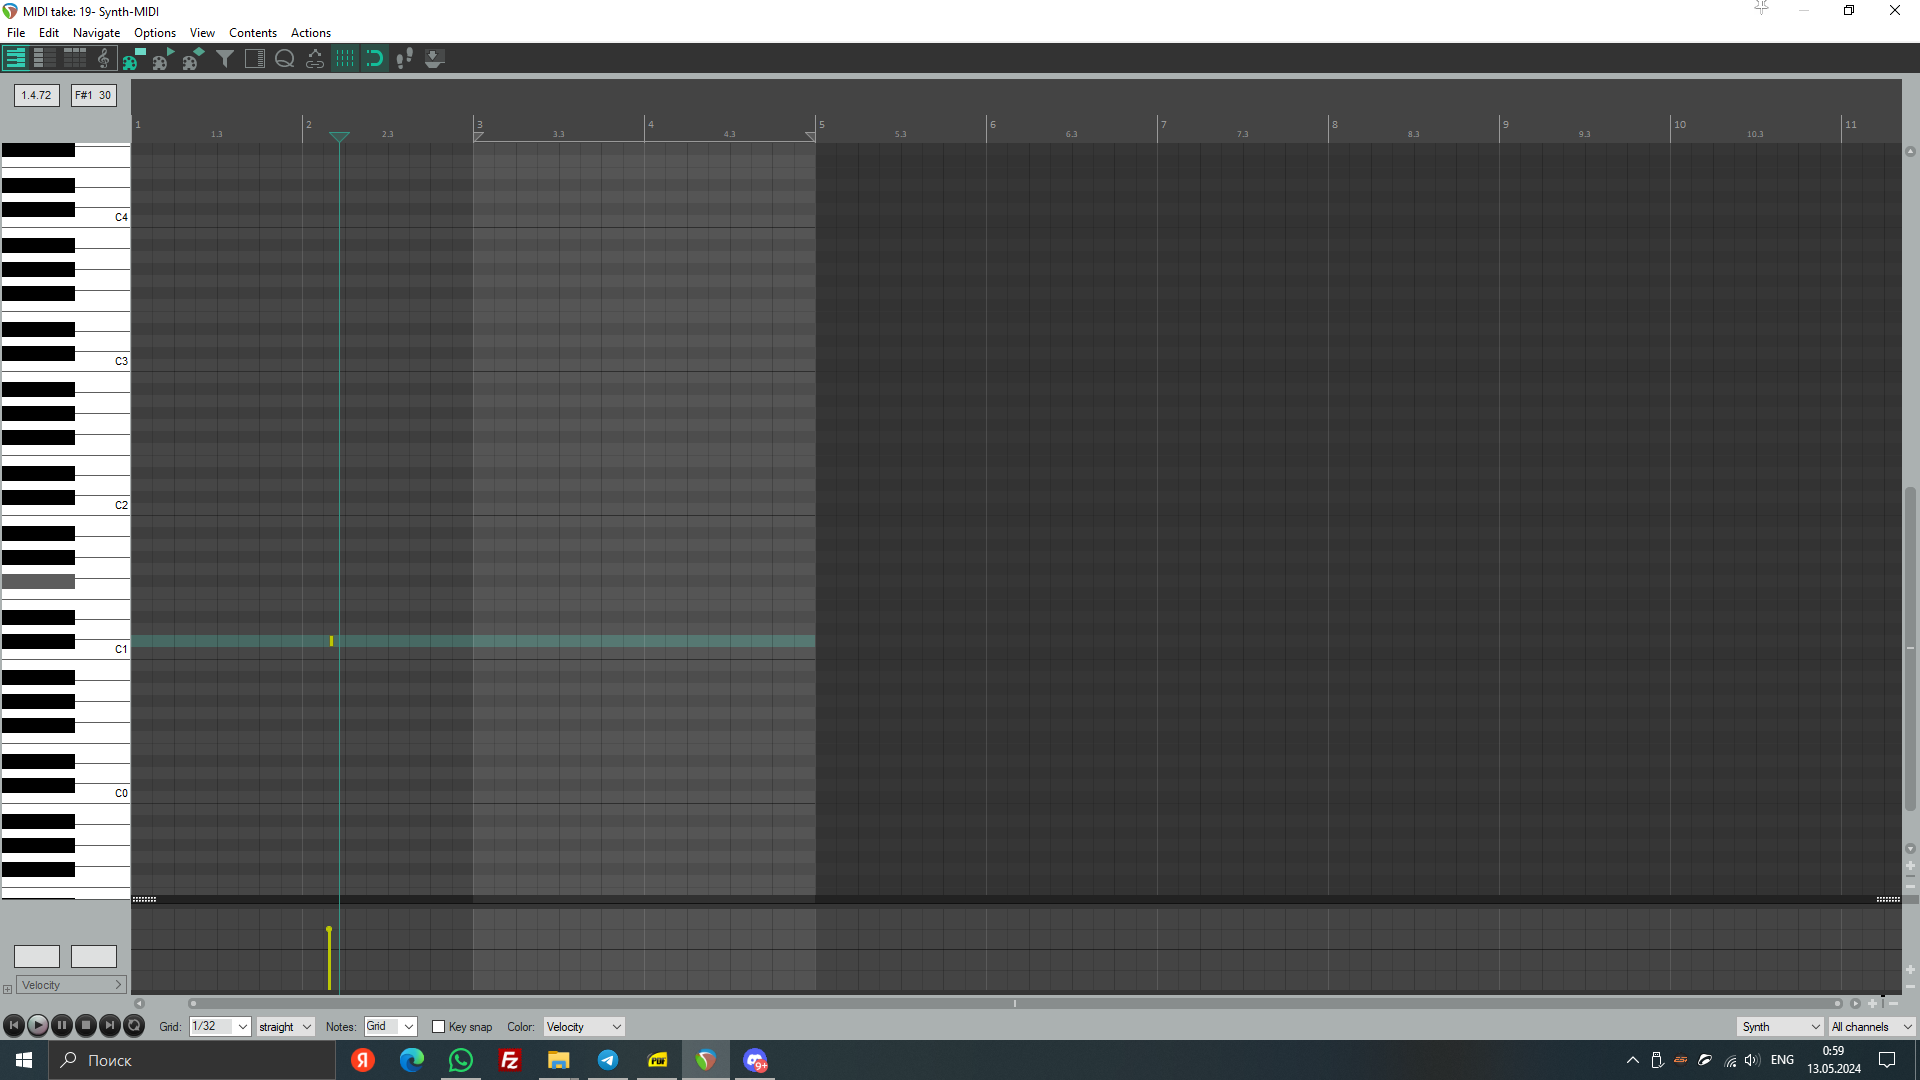Click the C2 piano key
This screenshot has height=1080, width=1920.
pyautogui.click(x=100, y=505)
